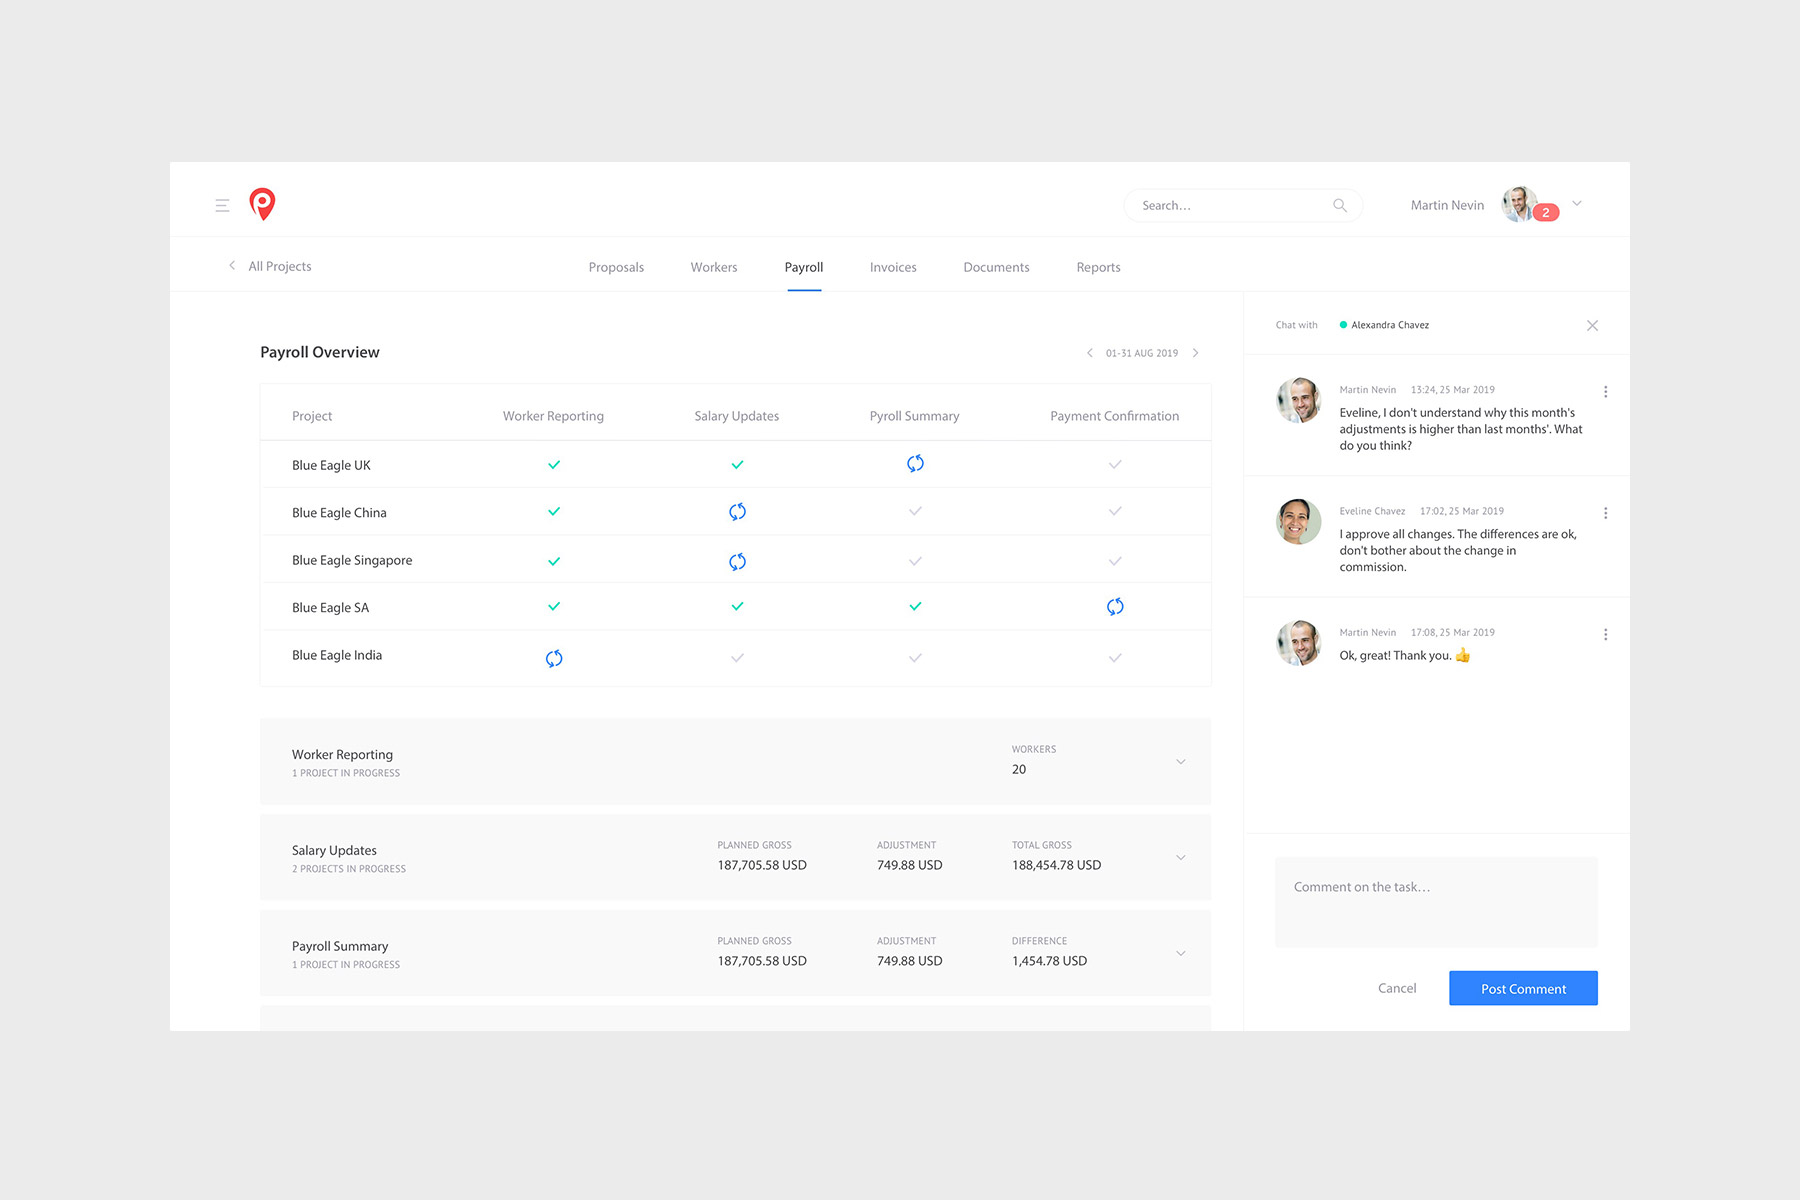This screenshot has width=1800, height=1200.
Task: Click Blue Eagle UK worker reporting checkmark
Action: [x=554, y=465]
